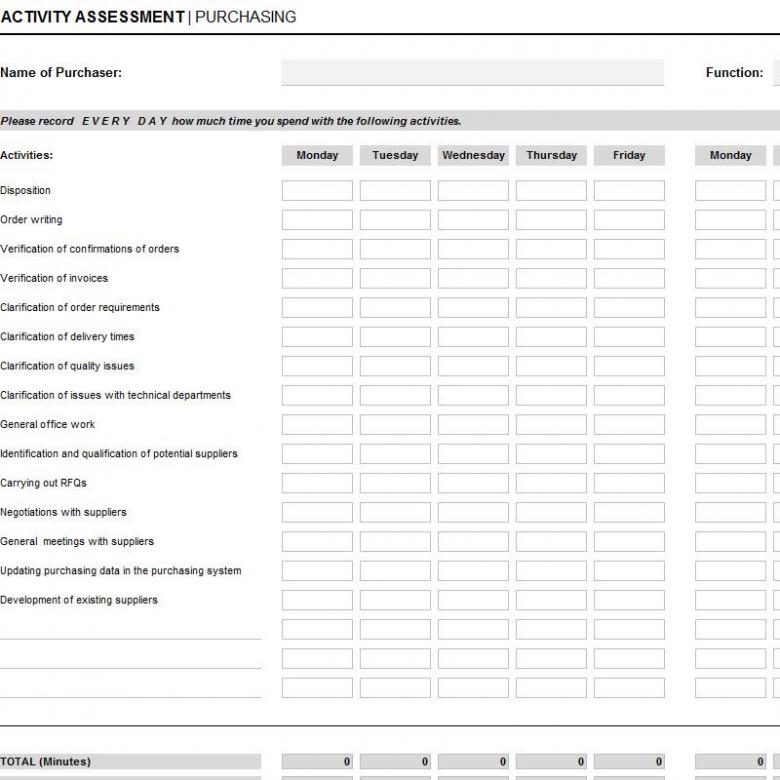
Task: Click Updating purchasing data cell under Thursday
Action: point(551,571)
